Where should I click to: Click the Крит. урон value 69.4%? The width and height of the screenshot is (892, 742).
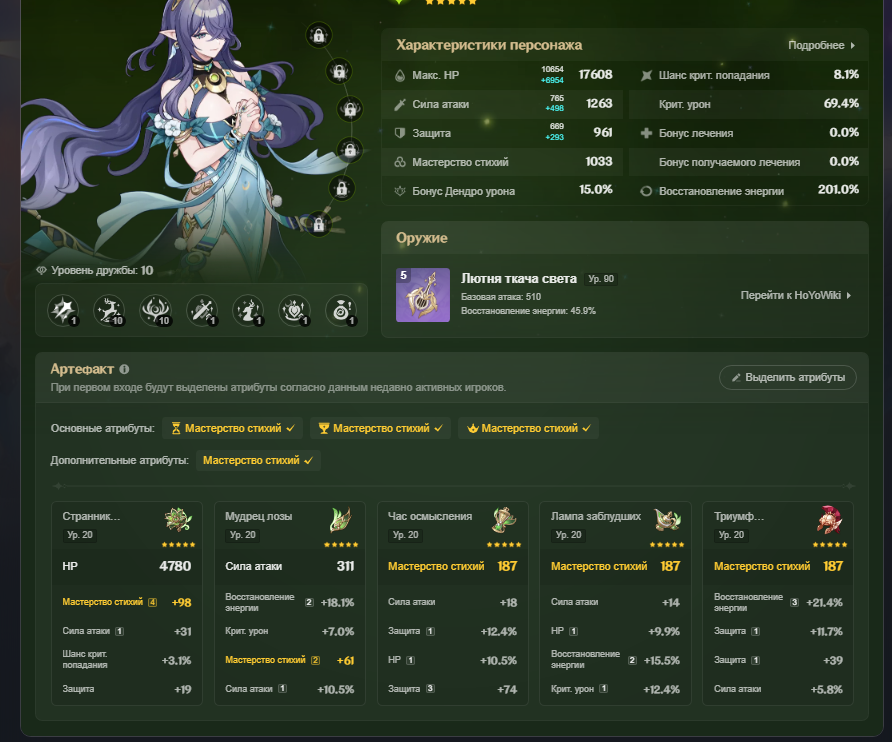click(841, 104)
